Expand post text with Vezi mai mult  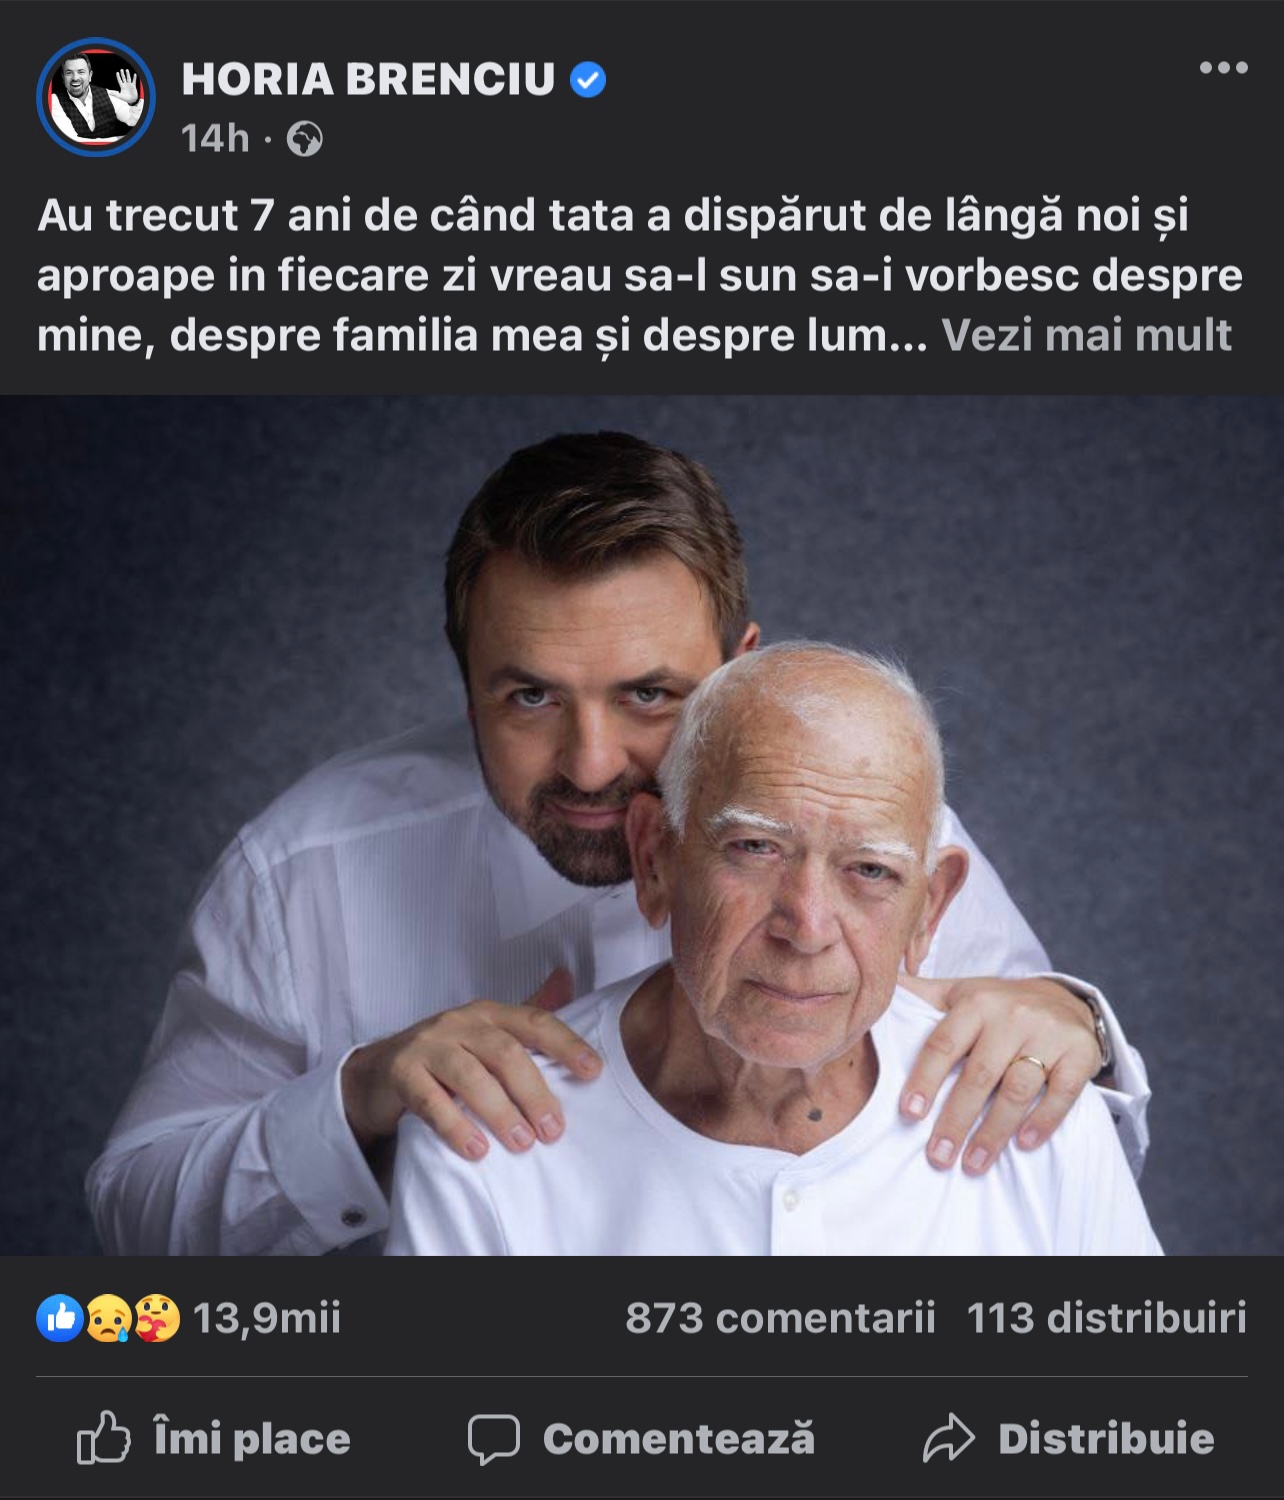point(1086,336)
